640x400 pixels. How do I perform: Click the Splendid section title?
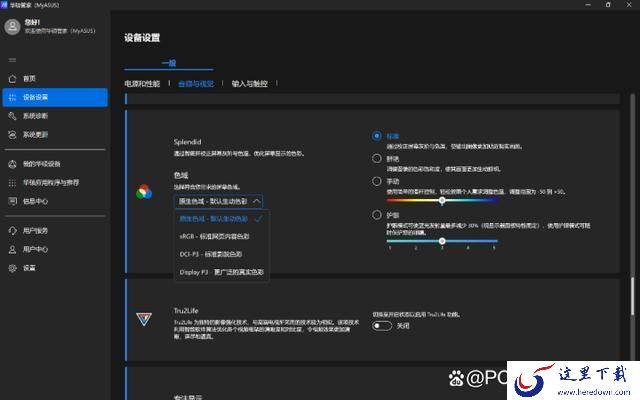[x=187, y=142]
